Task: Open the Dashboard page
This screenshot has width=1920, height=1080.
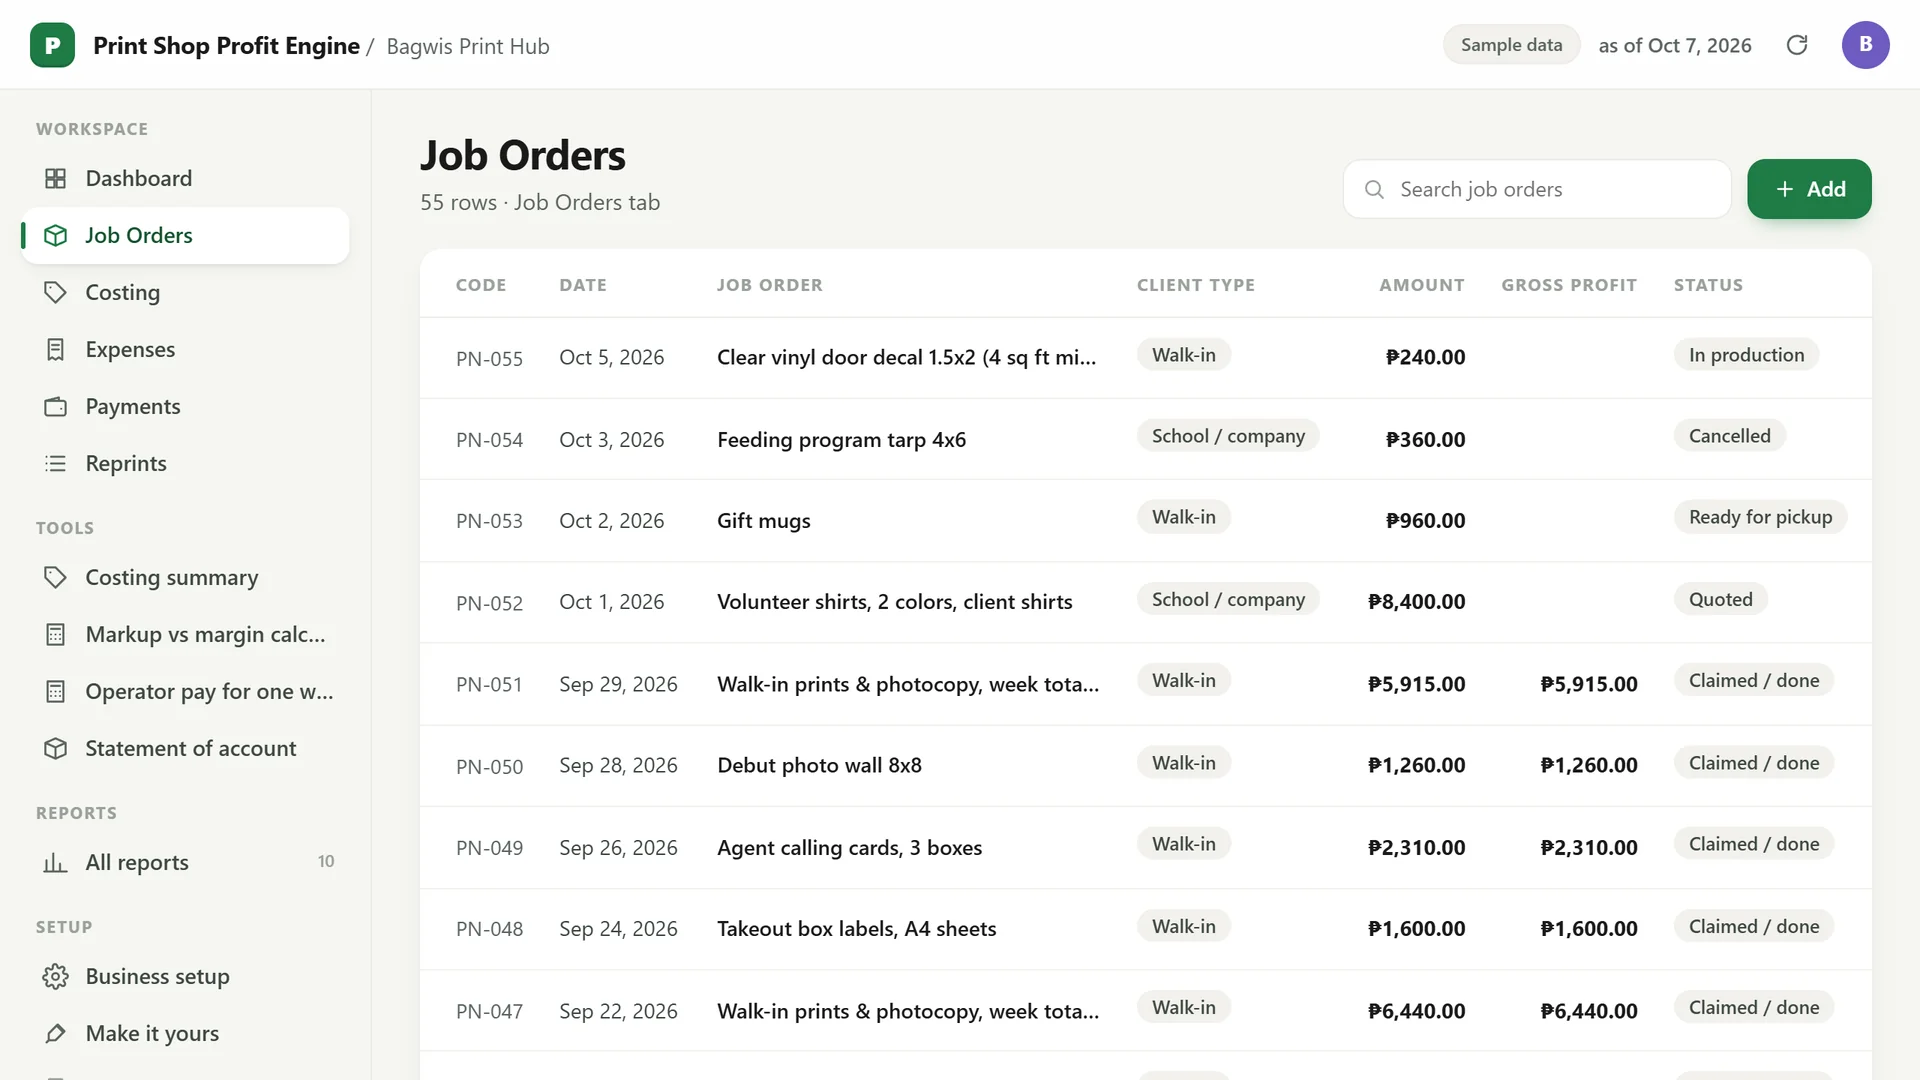Action: pyautogui.click(x=186, y=178)
